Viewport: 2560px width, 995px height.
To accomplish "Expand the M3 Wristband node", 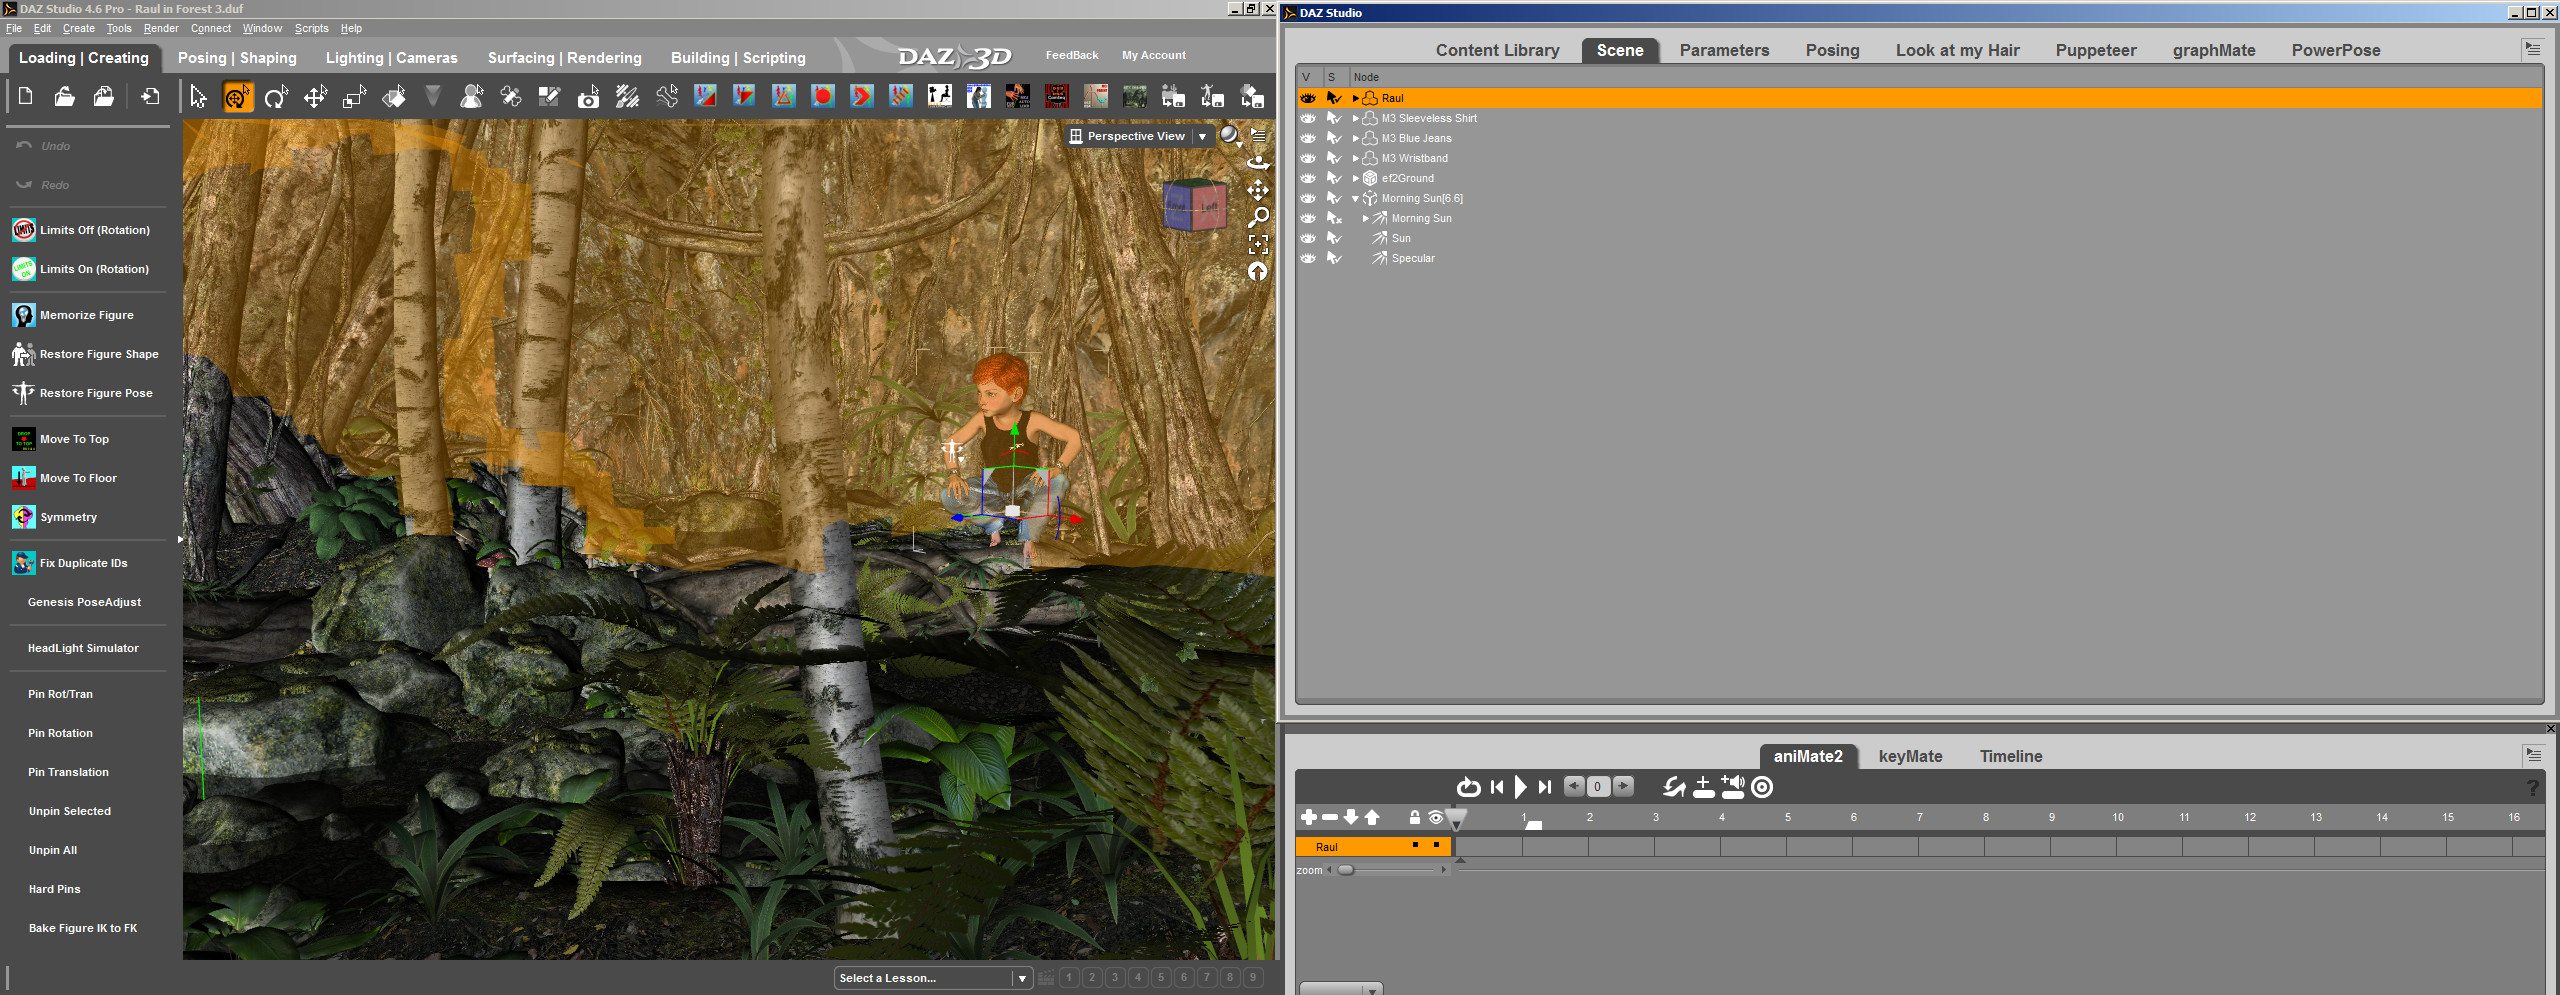I will click(x=1355, y=158).
